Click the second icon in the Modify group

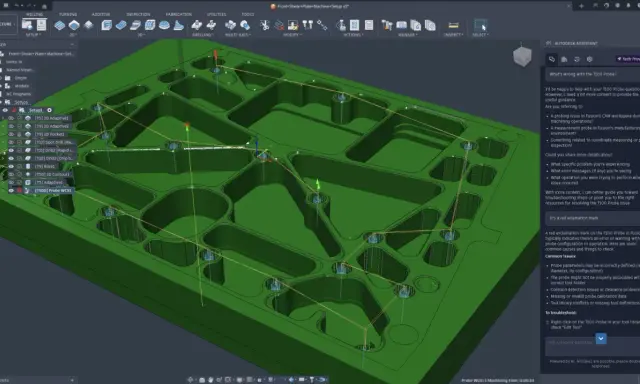click(279, 25)
